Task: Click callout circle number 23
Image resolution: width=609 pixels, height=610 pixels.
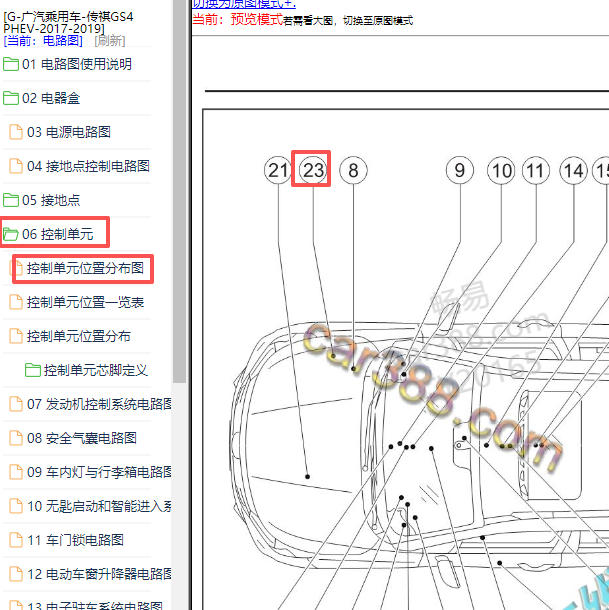Action: click(x=313, y=170)
